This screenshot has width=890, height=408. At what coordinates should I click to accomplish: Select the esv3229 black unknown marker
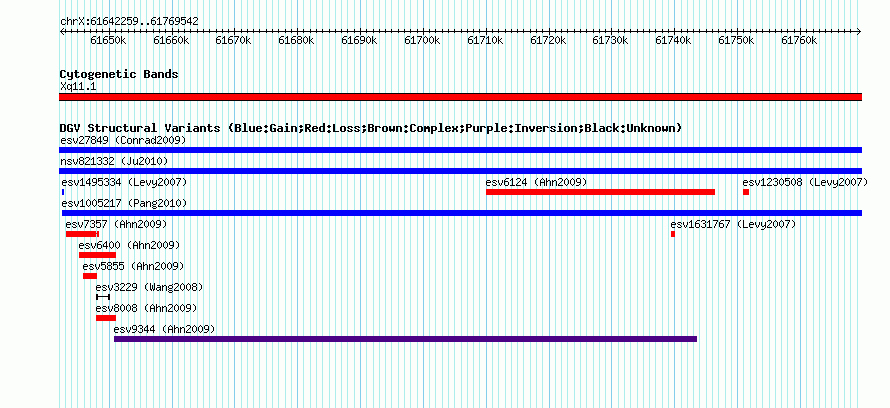tap(103, 297)
